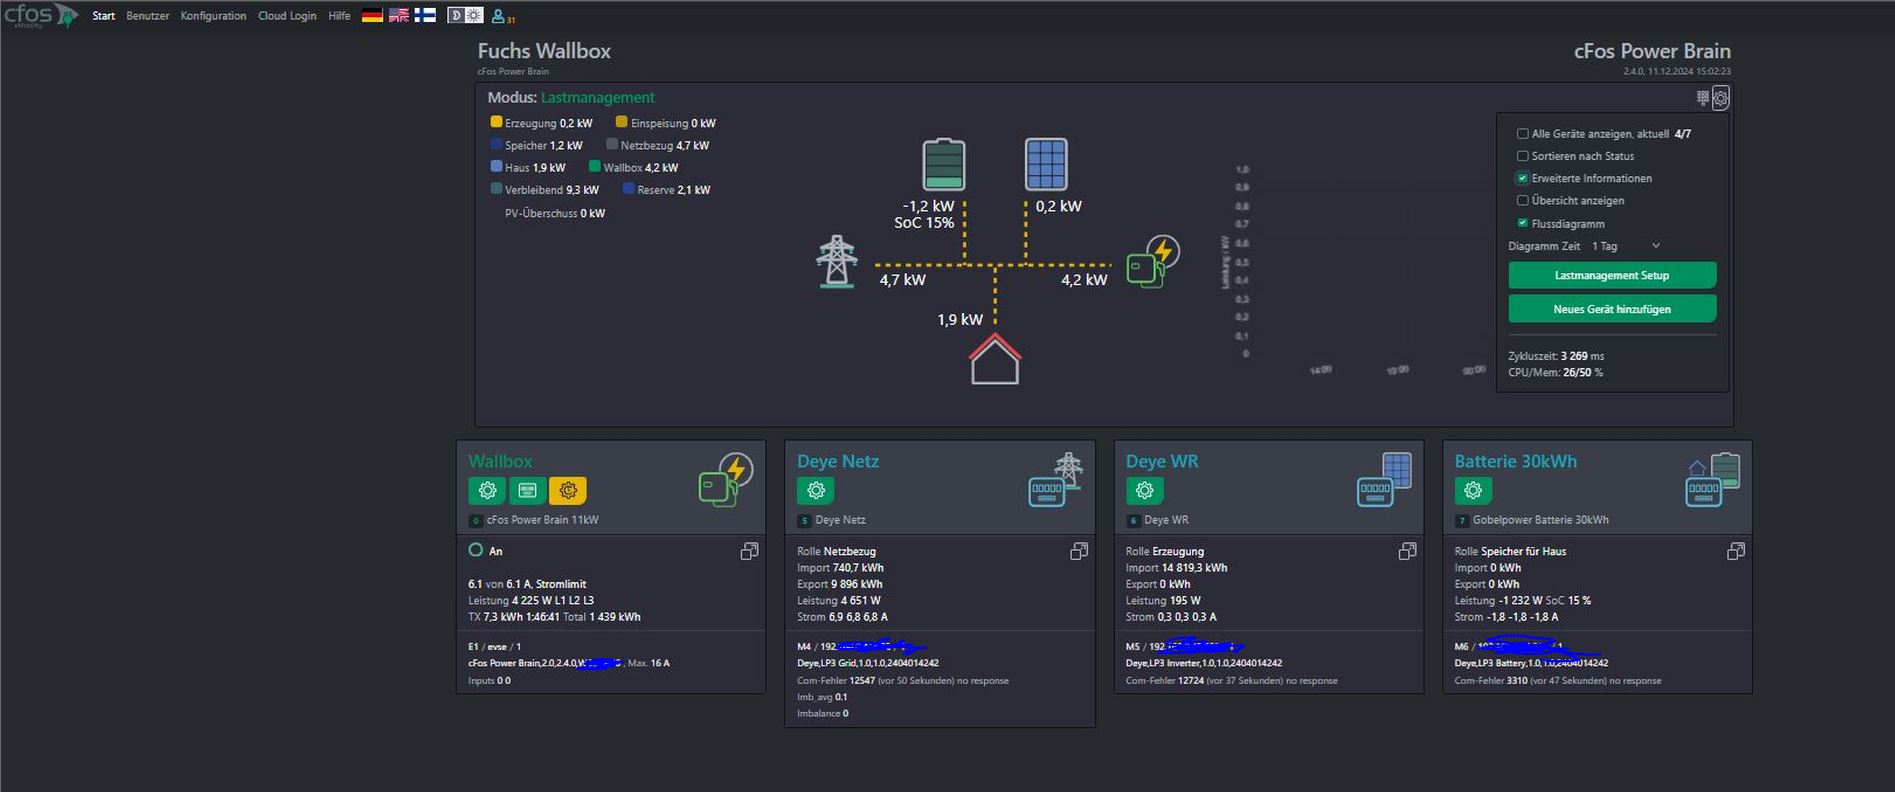This screenshot has width=1895, height=792.
Task: Open the 'Deye Netz' tile title
Action: pyautogui.click(x=838, y=461)
